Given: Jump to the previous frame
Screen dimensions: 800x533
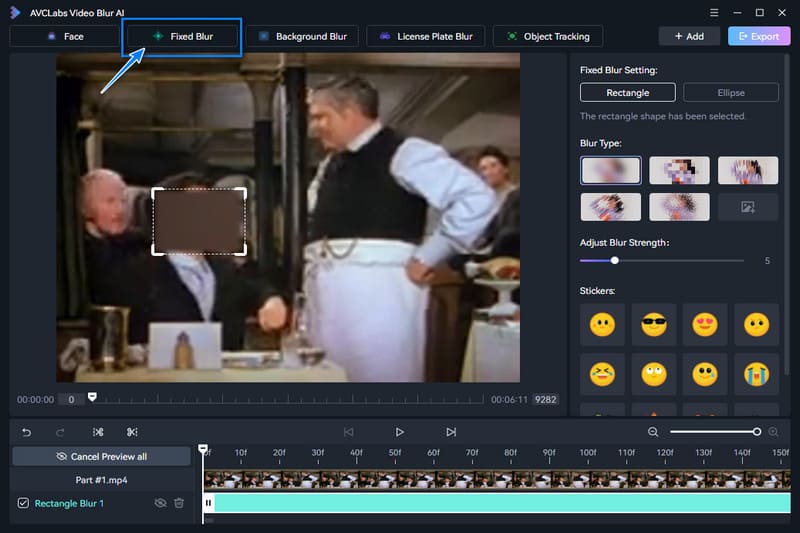Looking at the screenshot, I should tap(348, 432).
